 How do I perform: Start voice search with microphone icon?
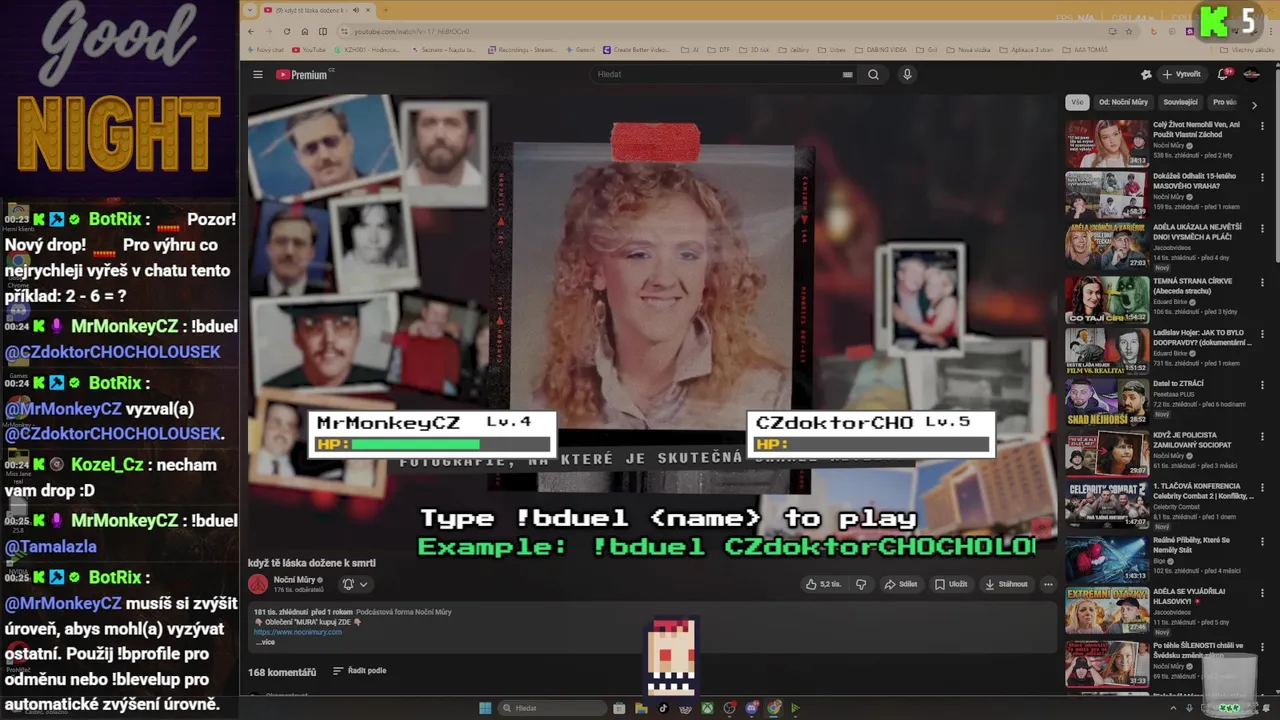tap(907, 75)
